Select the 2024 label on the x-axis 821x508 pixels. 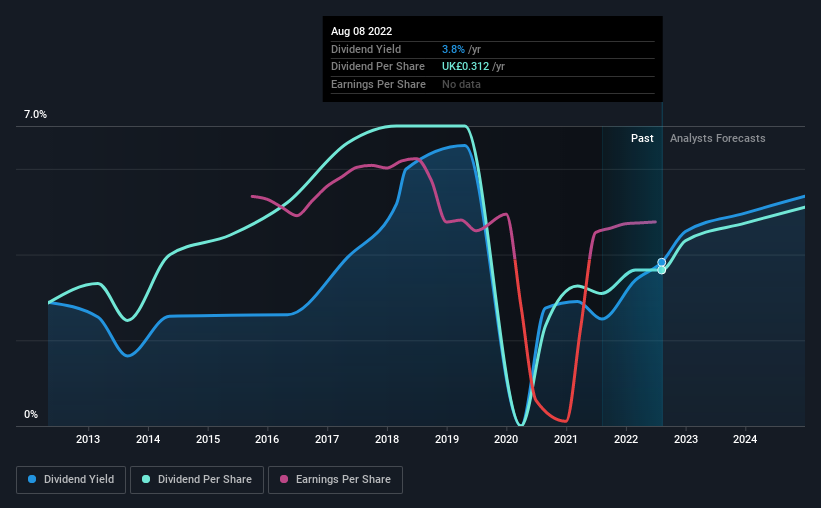tap(745, 439)
